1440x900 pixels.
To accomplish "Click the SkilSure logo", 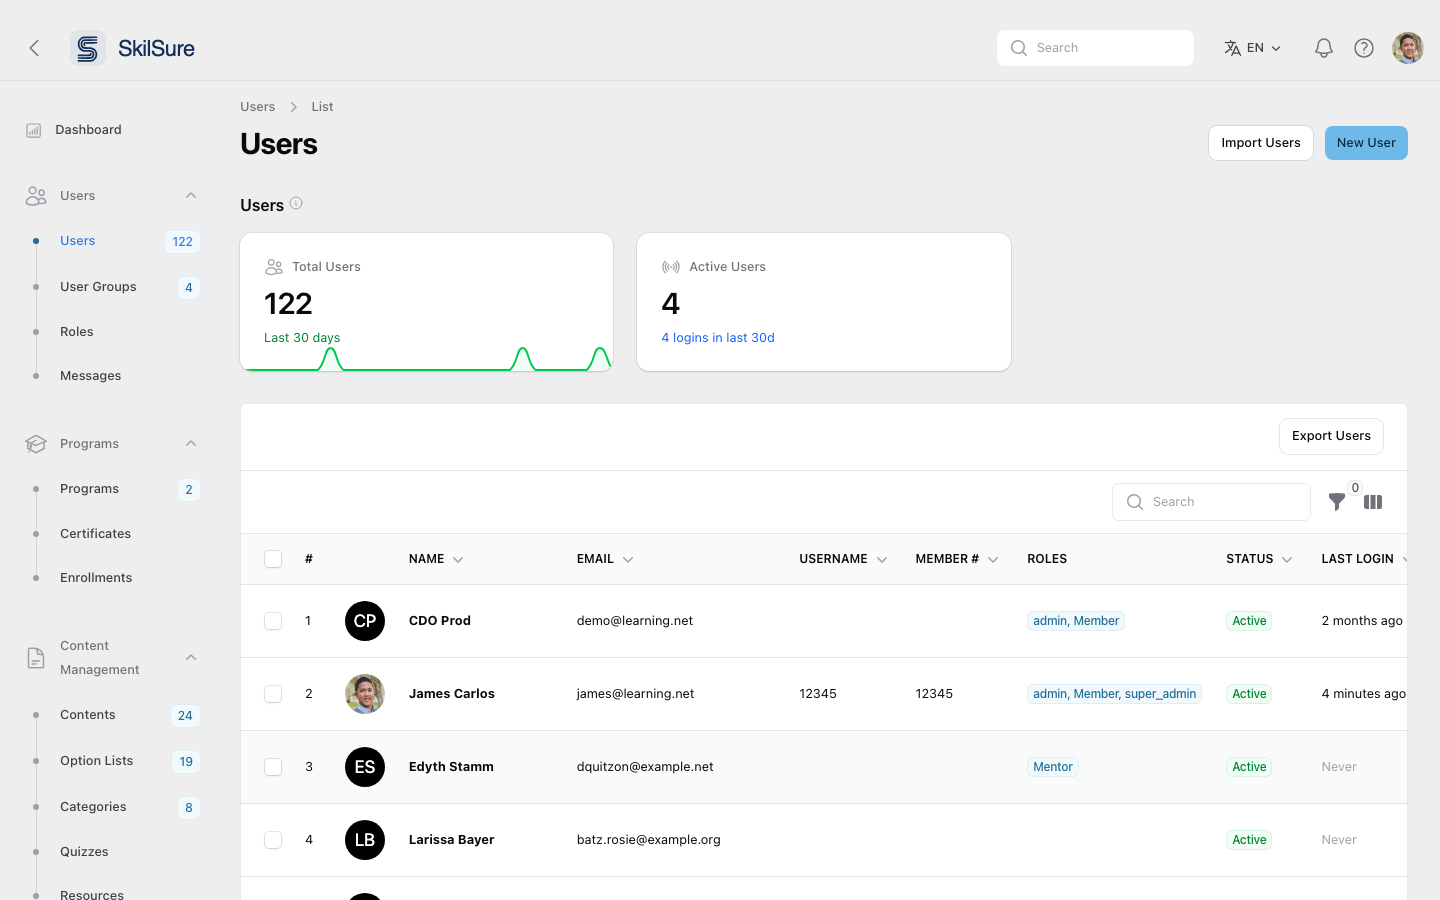I will pyautogui.click(x=133, y=48).
